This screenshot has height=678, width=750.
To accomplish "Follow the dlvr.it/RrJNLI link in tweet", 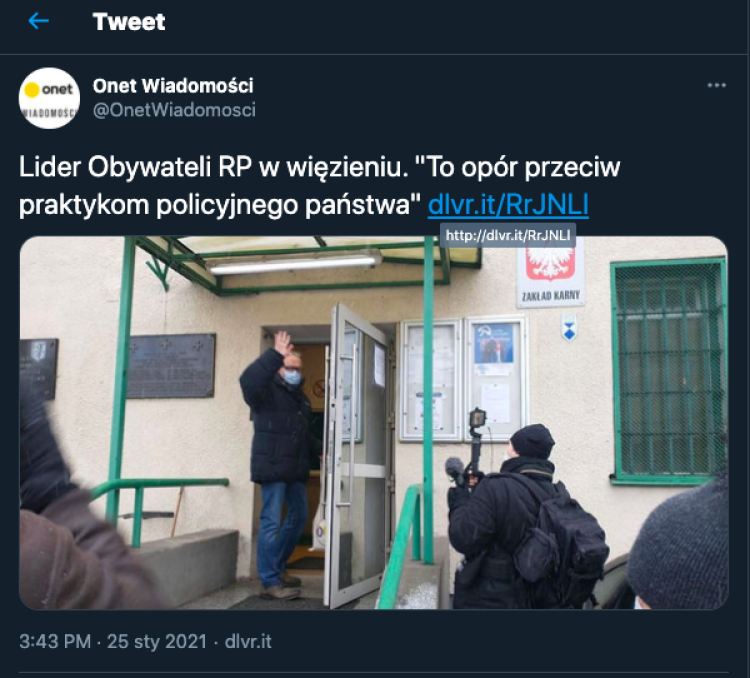I will pyautogui.click(x=508, y=205).
